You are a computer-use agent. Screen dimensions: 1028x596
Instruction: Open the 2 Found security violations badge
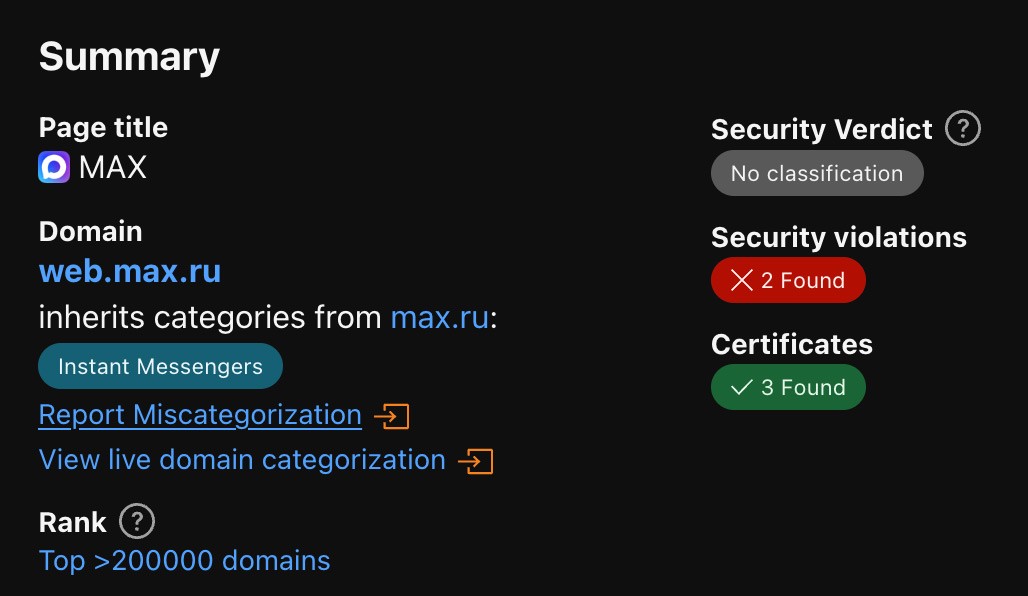coord(788,280)
